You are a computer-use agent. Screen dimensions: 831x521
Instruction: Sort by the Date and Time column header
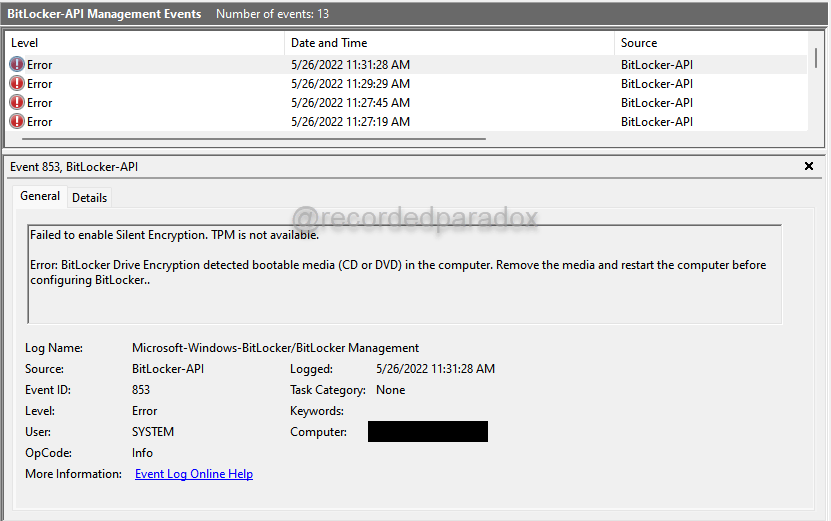coord(449,43)
